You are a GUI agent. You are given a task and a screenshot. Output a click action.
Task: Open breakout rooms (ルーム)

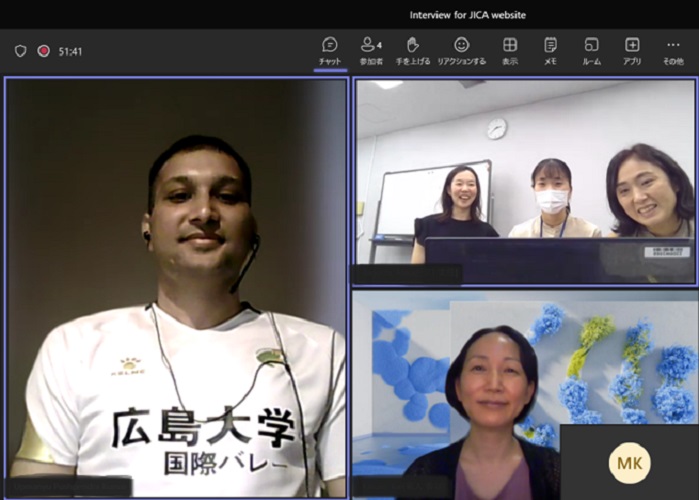[x=591, y=50]
